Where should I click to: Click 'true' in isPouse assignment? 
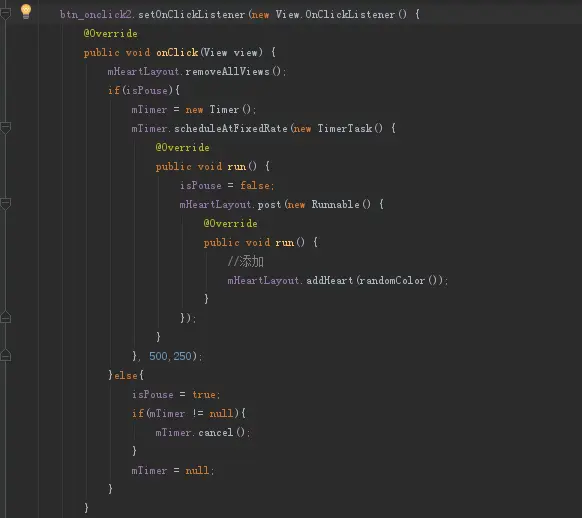pos(203,394)
